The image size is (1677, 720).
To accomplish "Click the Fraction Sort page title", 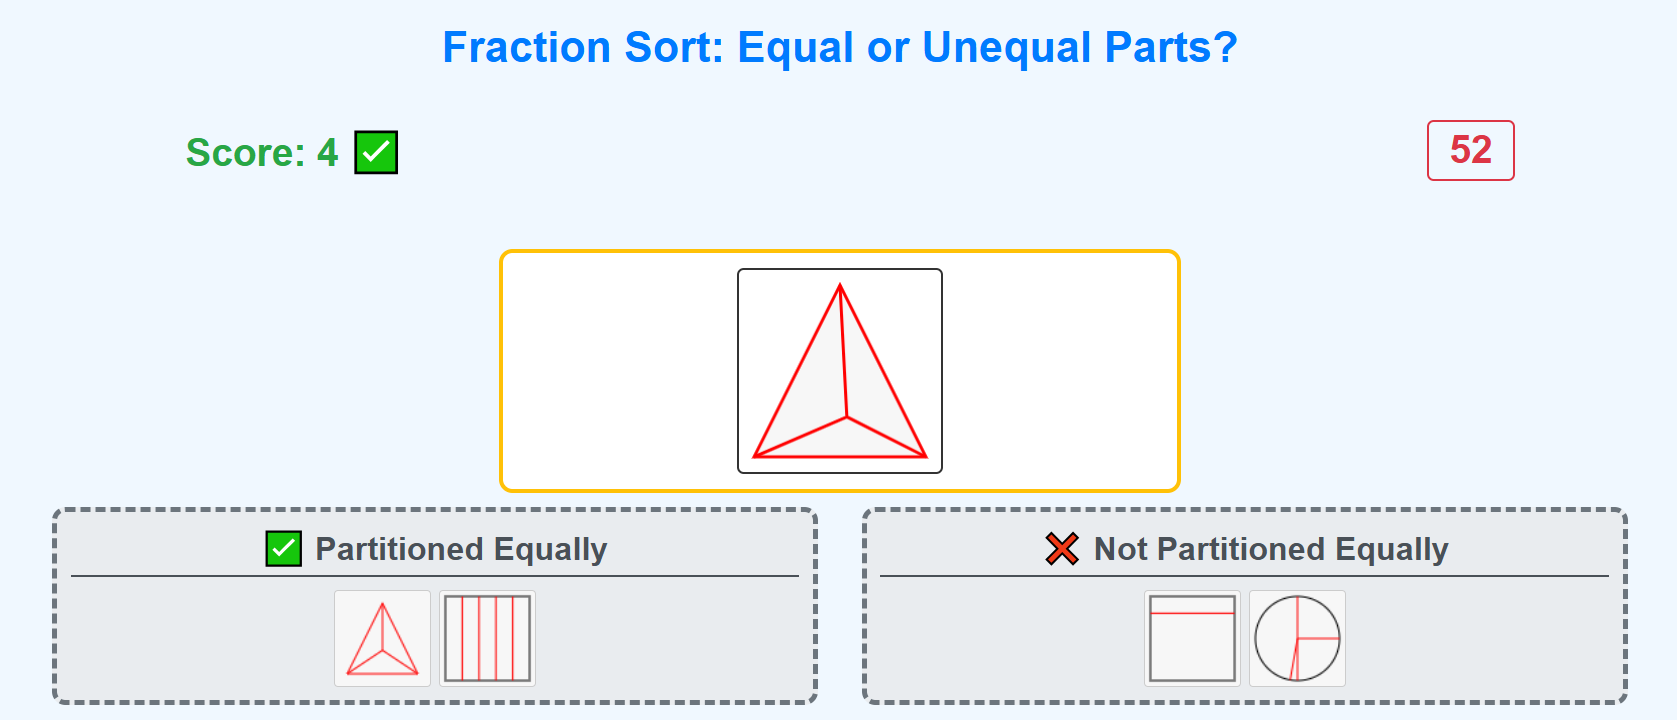I will 840,47.
